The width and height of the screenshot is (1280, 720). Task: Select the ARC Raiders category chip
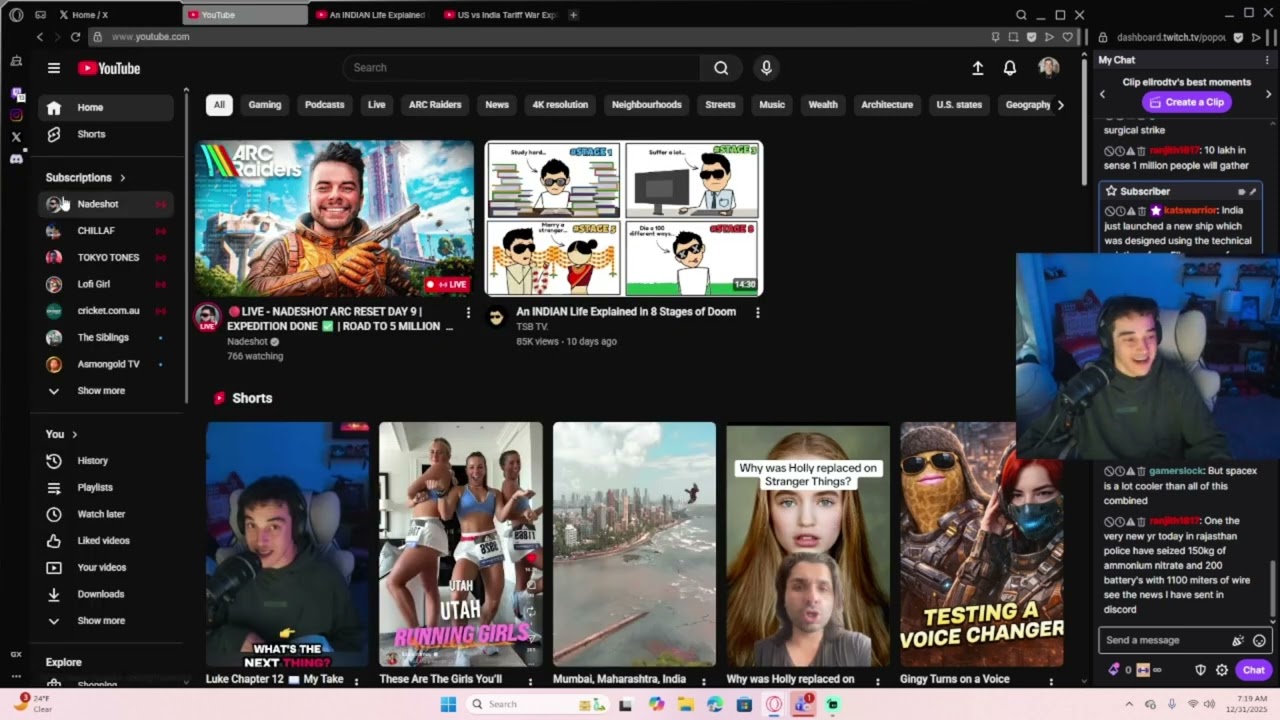coord(435,105)
